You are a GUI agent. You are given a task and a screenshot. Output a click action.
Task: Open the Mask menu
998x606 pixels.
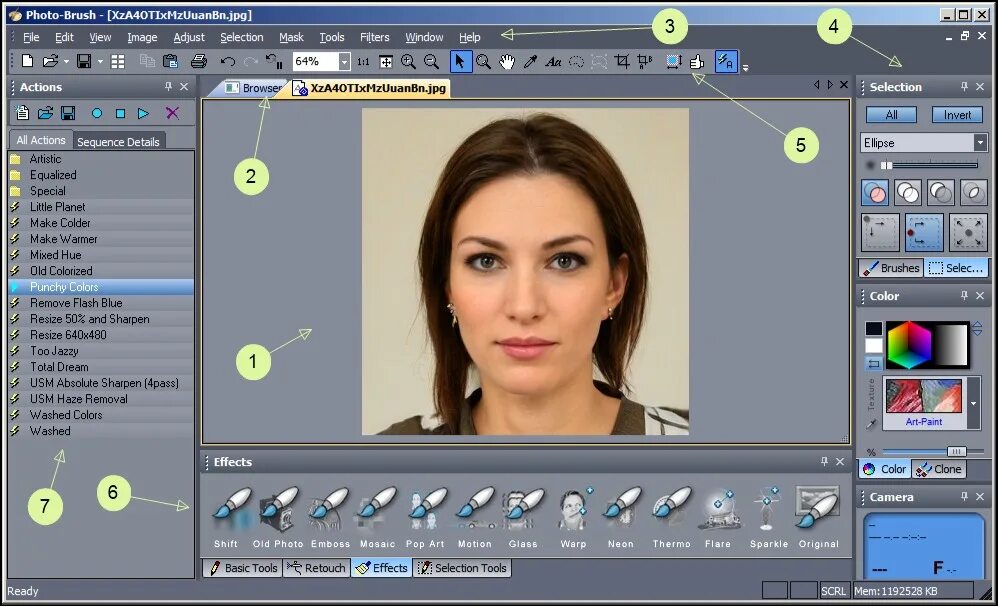coord(292,38)
